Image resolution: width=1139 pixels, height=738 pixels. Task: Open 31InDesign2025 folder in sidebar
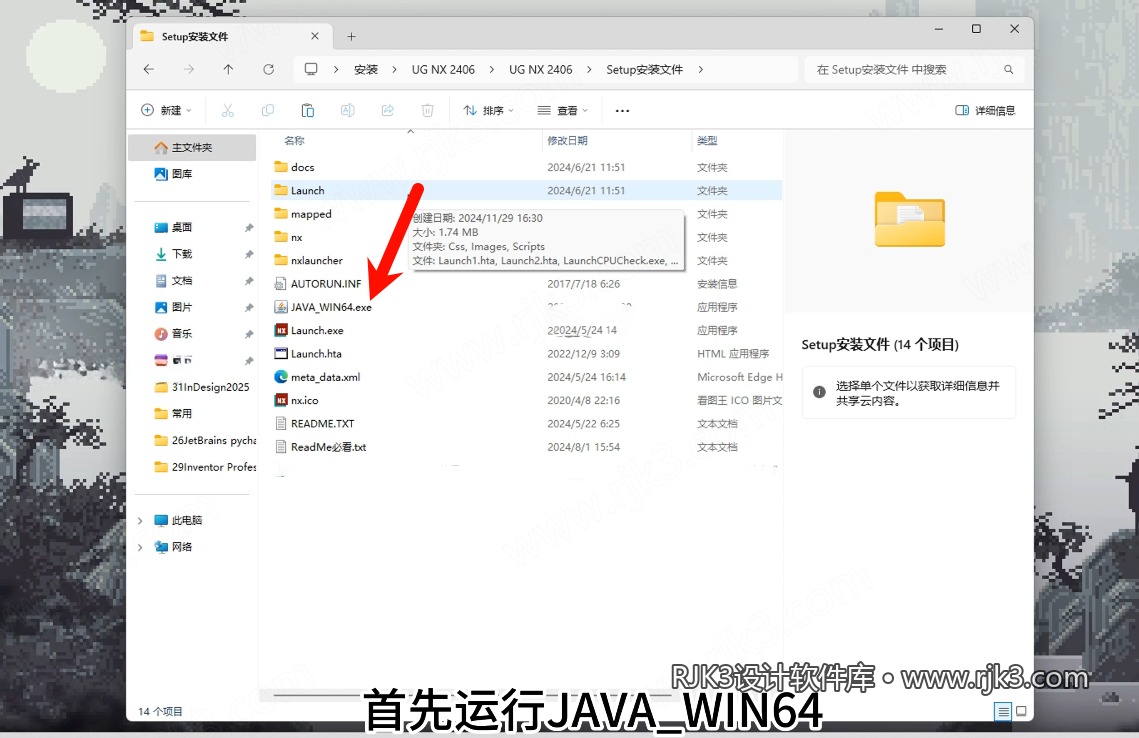(x=202, y=387)
